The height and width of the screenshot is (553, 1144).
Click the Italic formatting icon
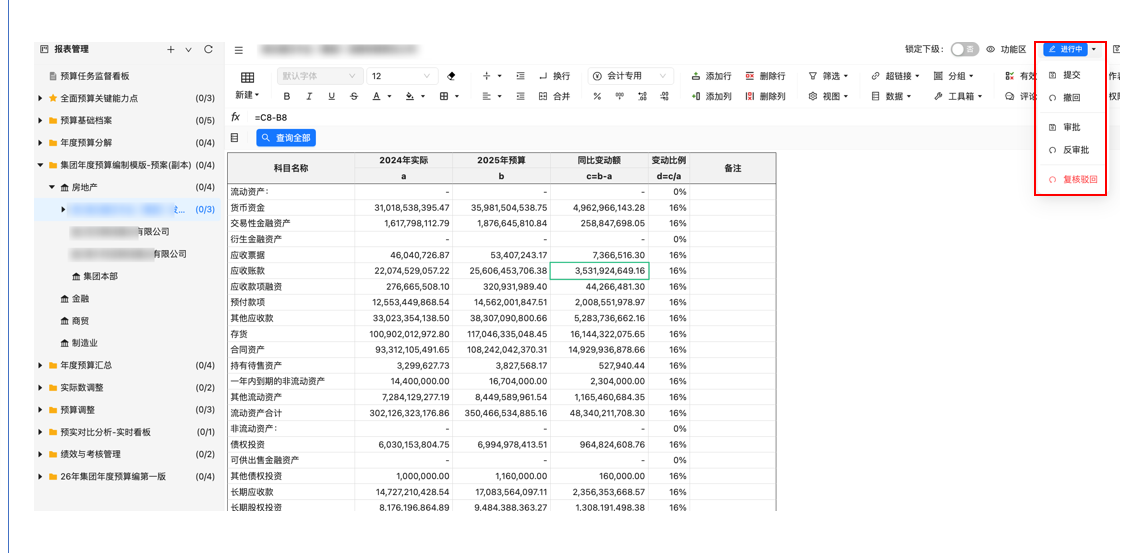pyautogui.click(x=309, y=96)
